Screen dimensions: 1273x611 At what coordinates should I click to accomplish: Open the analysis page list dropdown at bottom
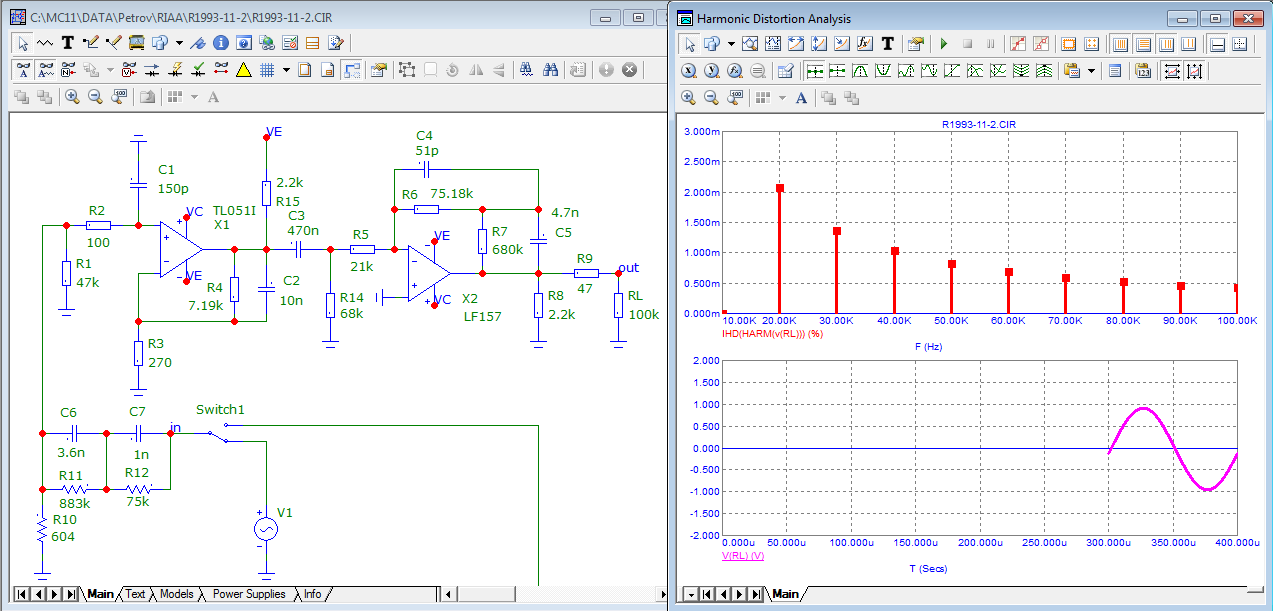(x=689, y=594)
